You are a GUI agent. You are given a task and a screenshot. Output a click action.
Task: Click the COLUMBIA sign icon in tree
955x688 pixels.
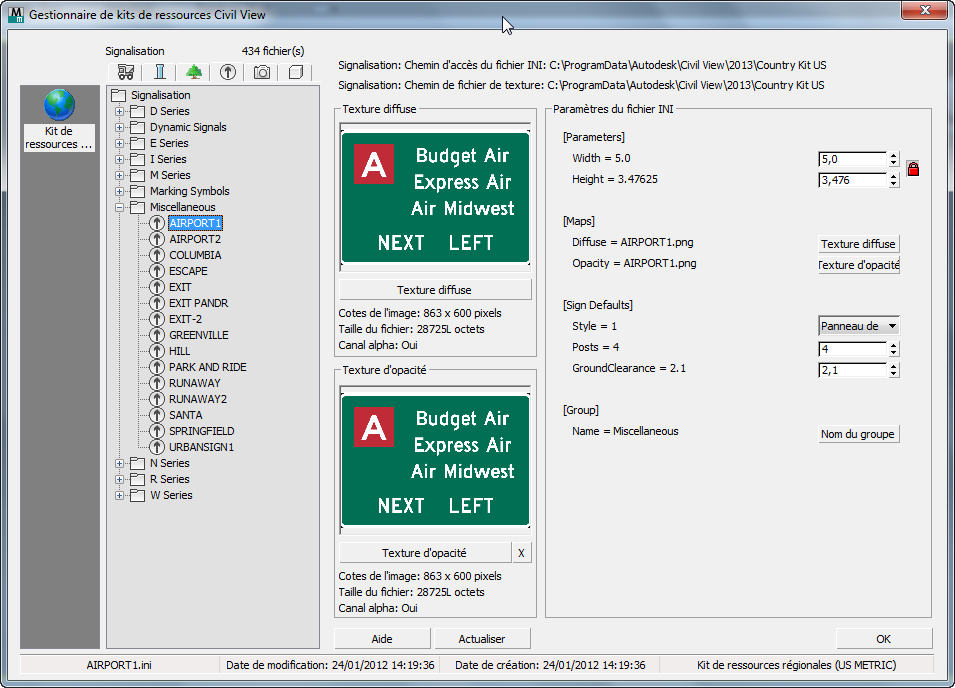coord(157,255)
